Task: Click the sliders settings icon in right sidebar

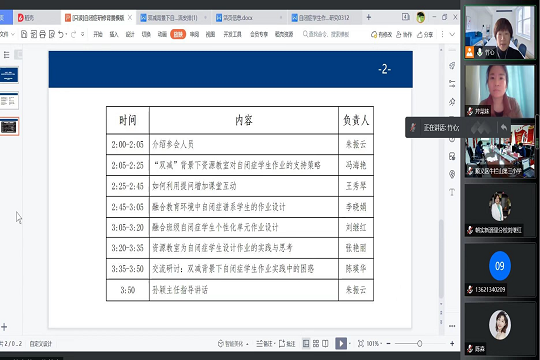Action: point(452,83)
